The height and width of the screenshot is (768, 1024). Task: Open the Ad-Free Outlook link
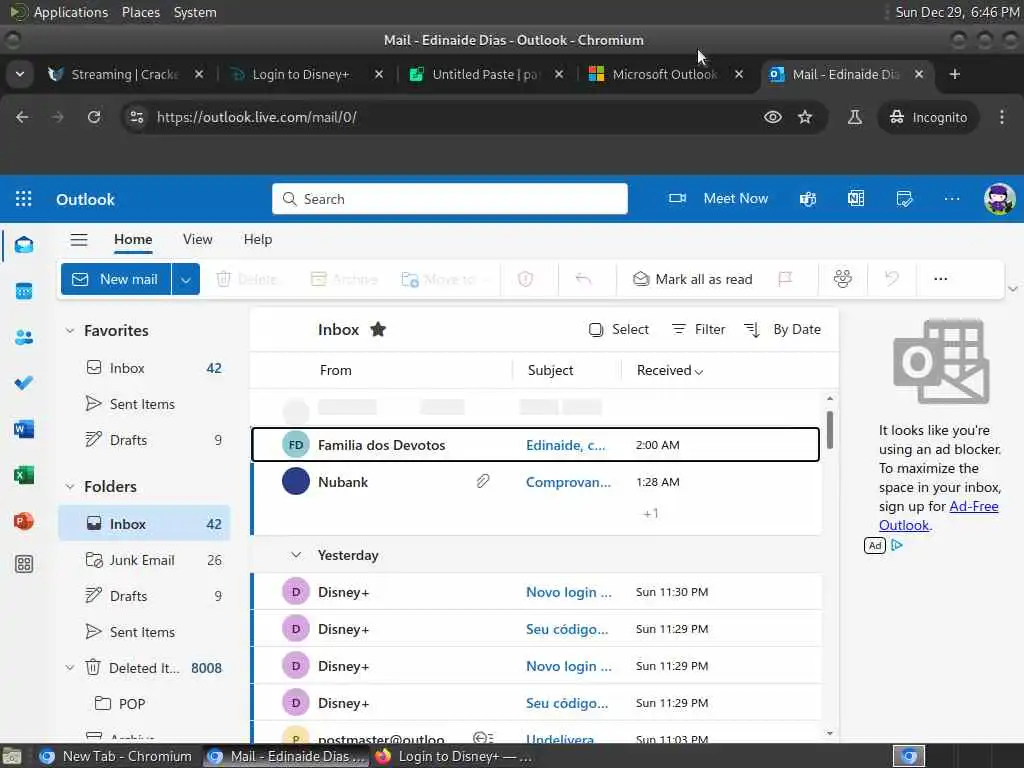coord(938,515)
